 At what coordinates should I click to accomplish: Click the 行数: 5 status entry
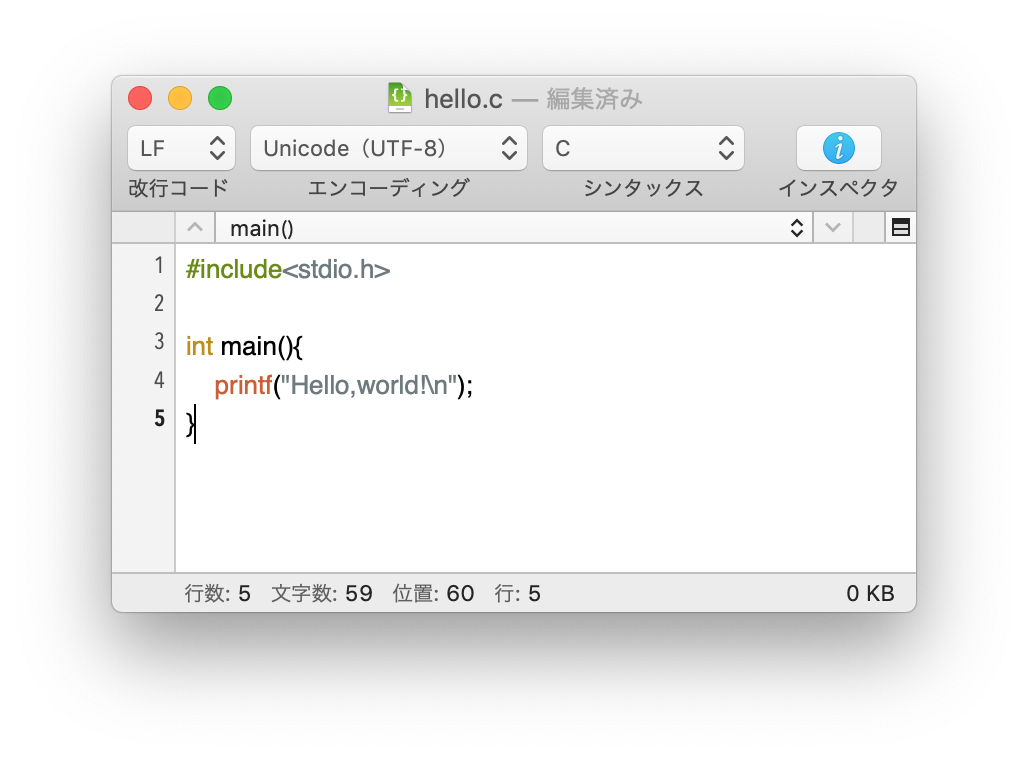218,593
